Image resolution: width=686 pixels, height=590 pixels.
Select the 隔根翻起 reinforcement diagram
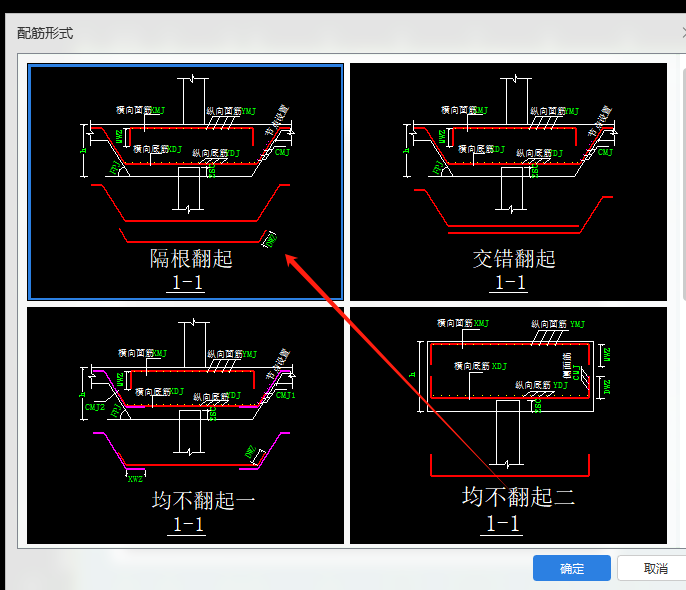[186, 182]
